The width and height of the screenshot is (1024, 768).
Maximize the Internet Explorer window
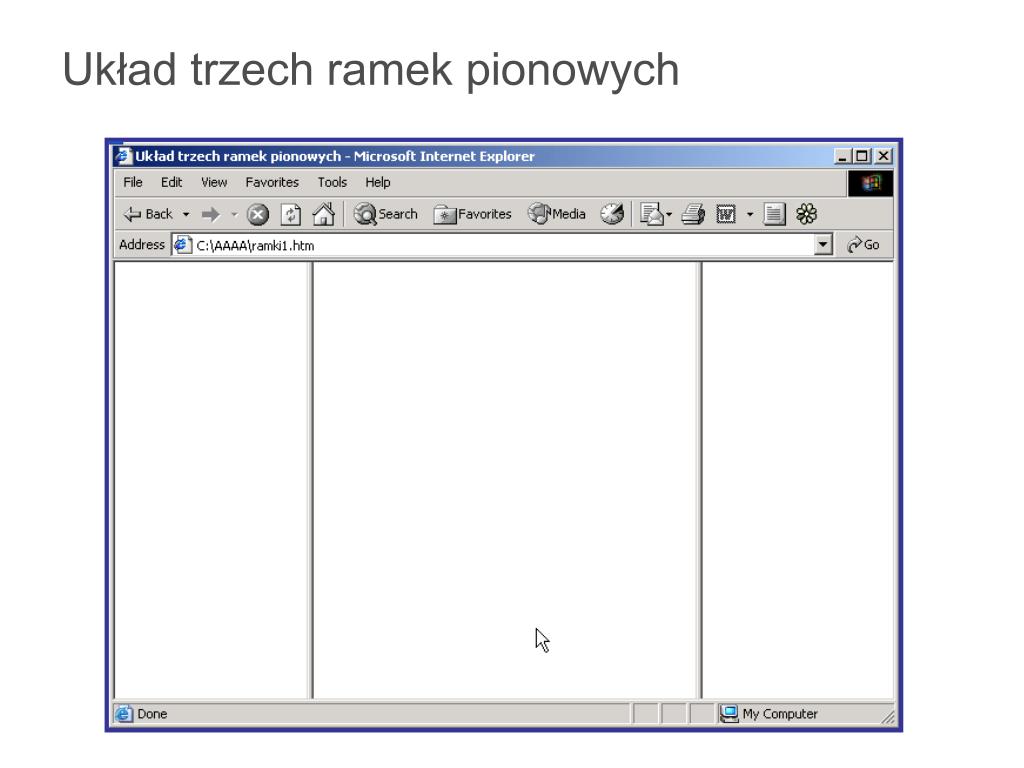(x=862, y=156)
